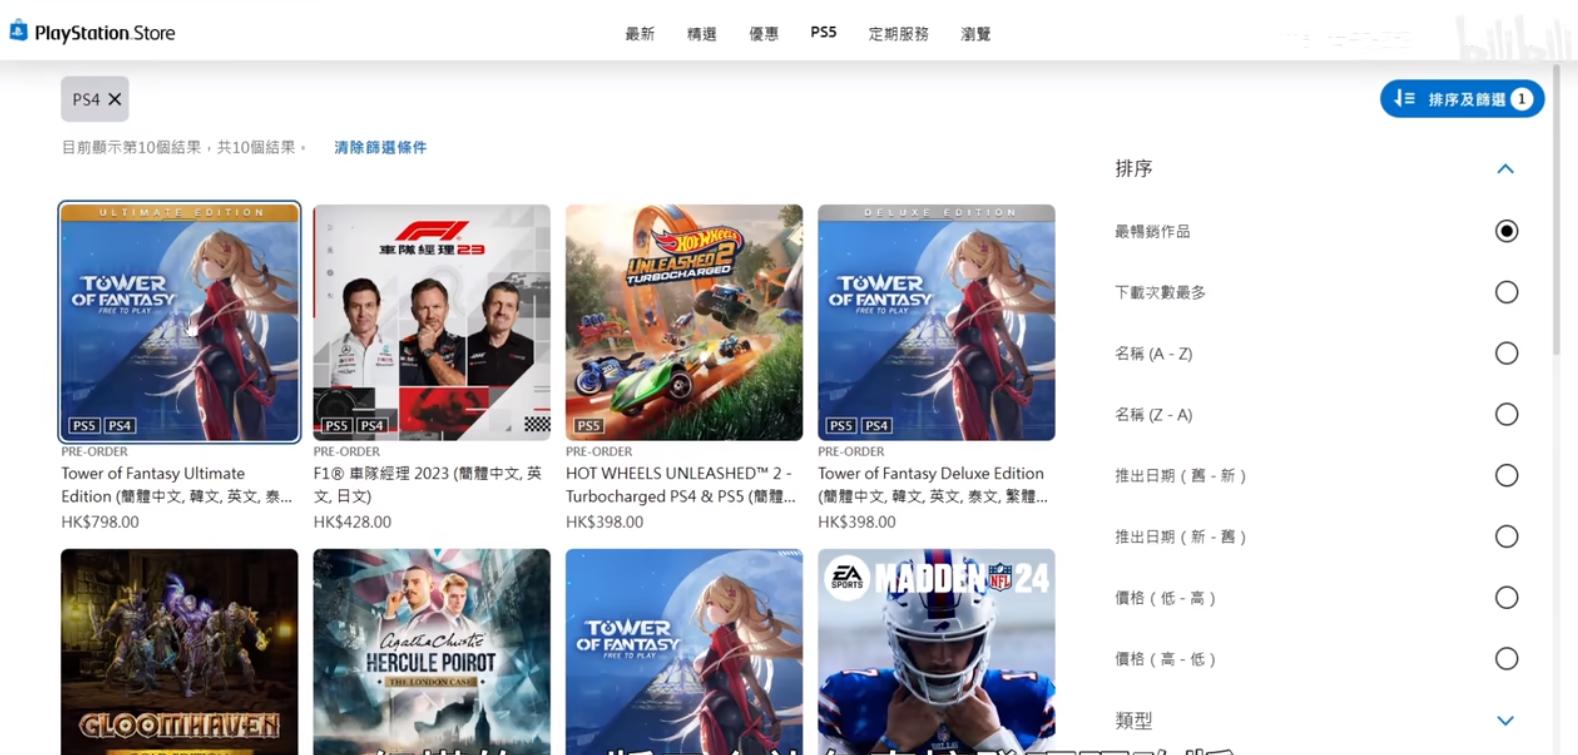This screenshot has width=1578, height=755.
Task: Open the 排序及篩選 button
Action: pos(1462,98)
